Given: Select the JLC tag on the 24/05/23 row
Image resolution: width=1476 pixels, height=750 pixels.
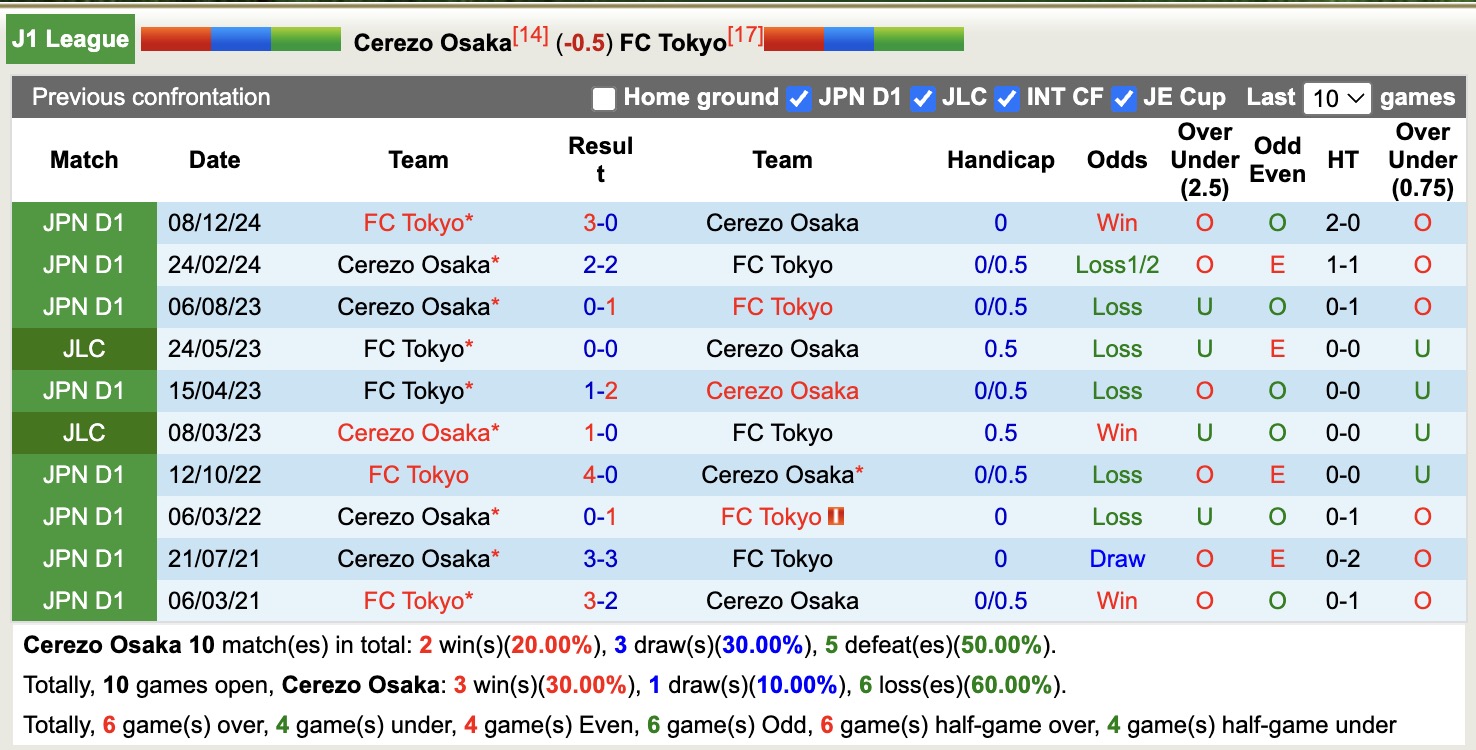Looking at the screenshot, I should (x=84, y=349).
